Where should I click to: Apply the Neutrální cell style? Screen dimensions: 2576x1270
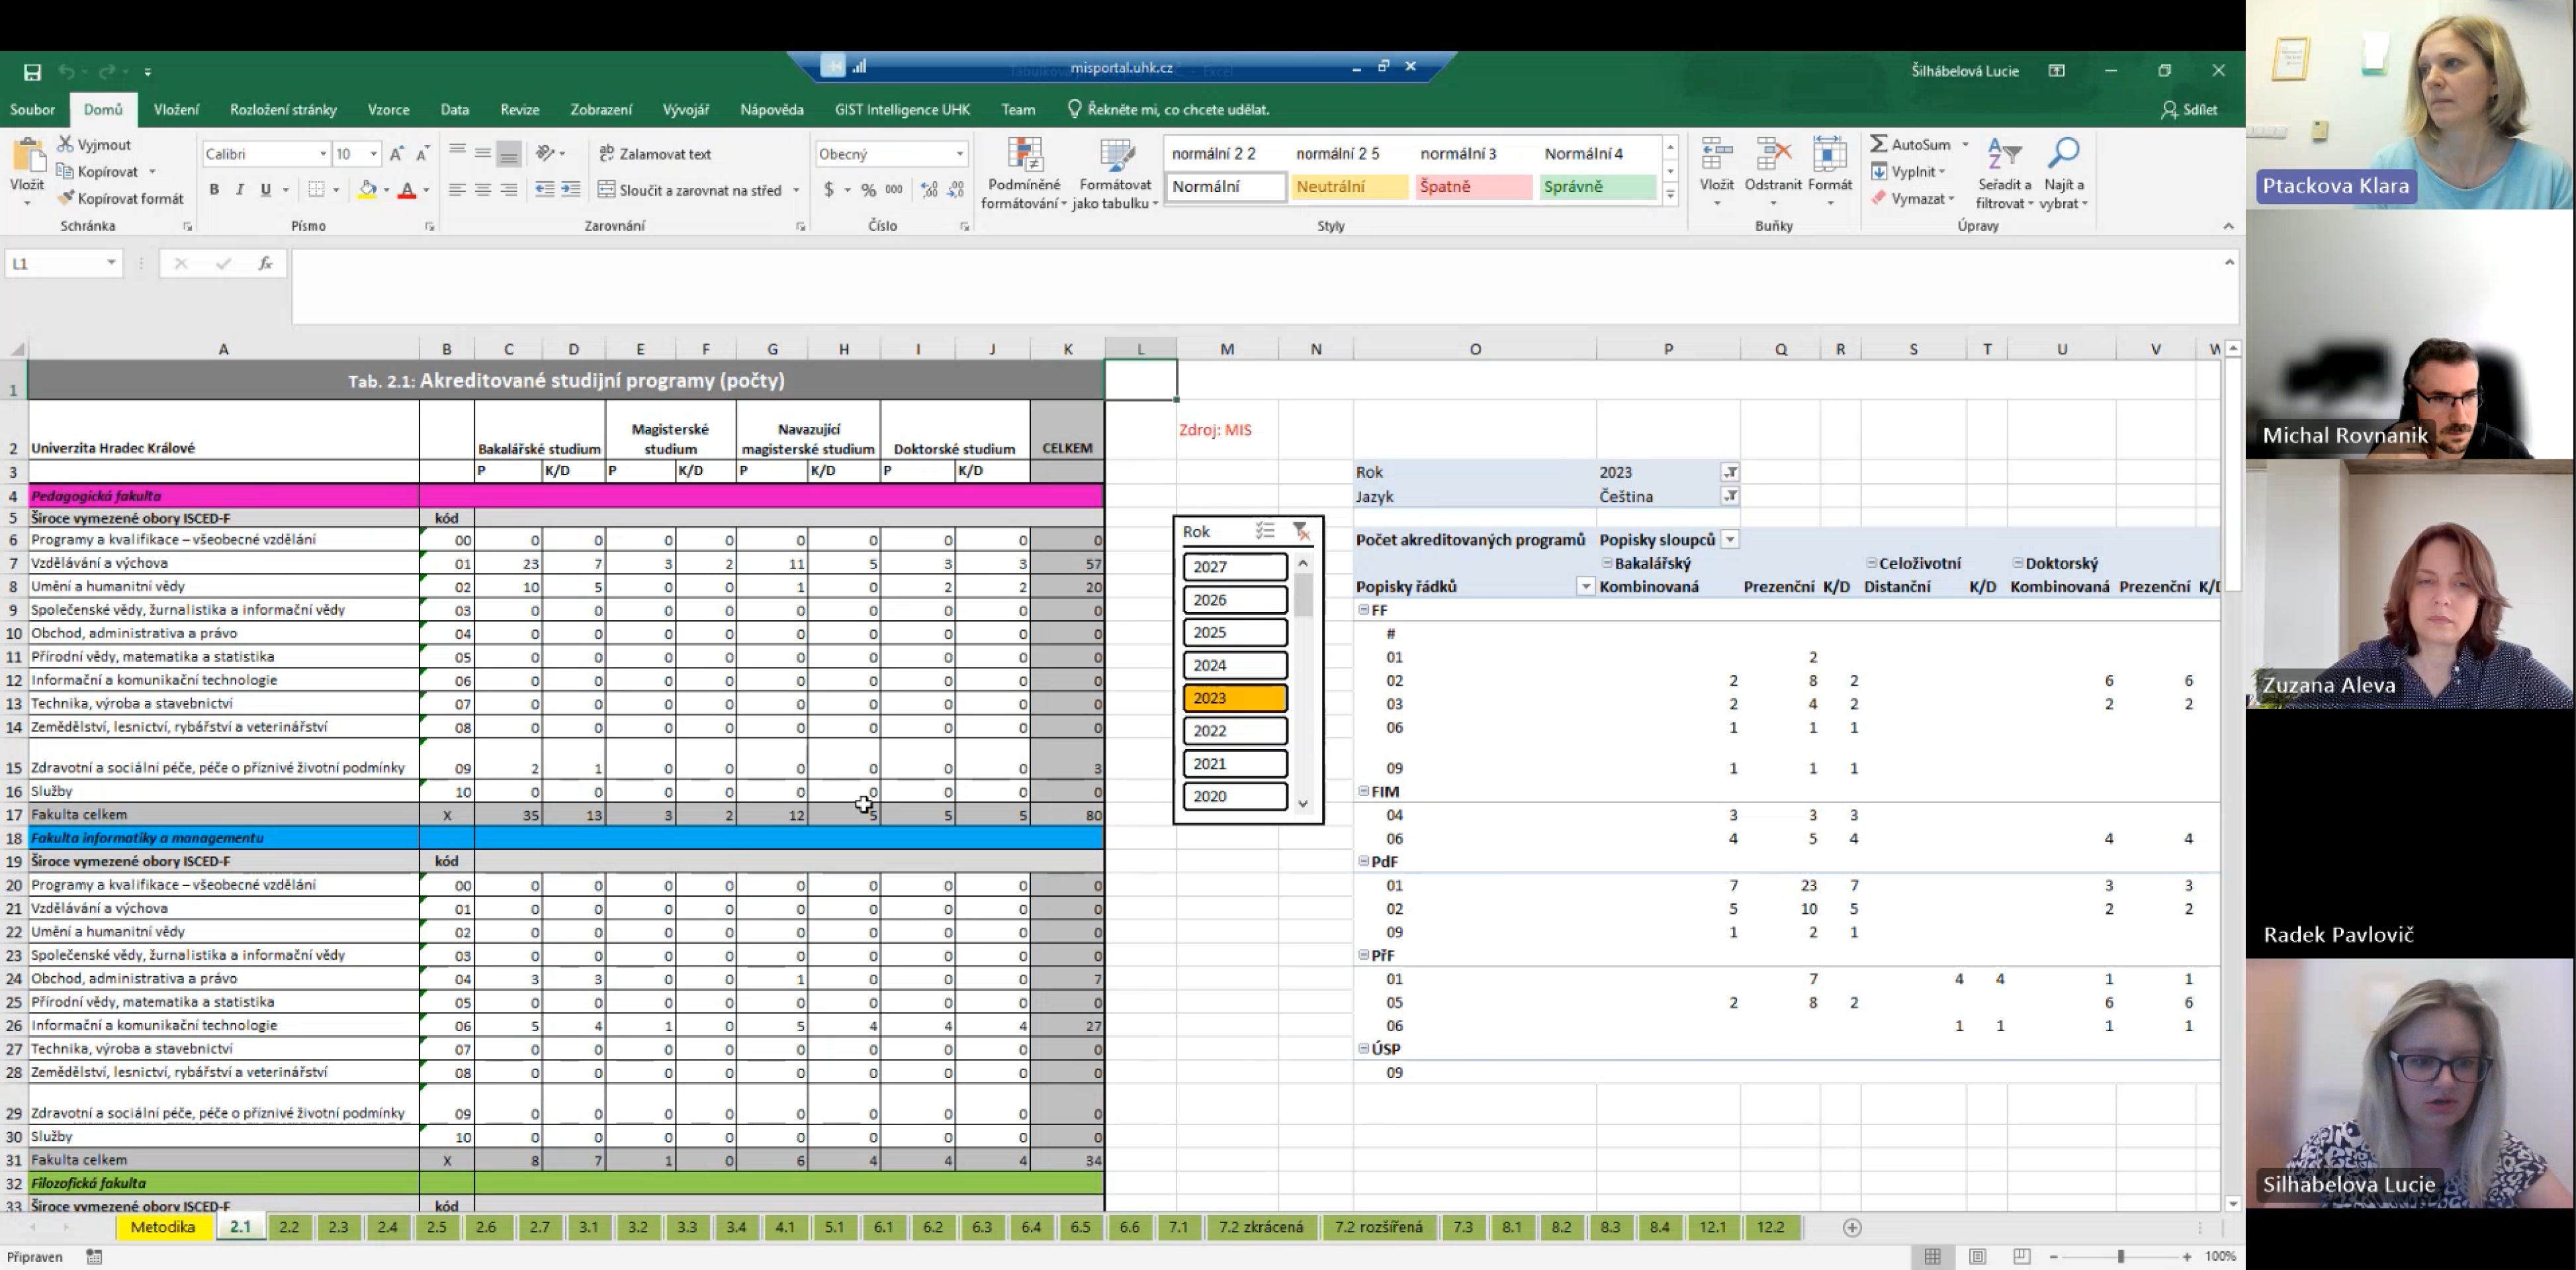click(x=1349, y=187)
